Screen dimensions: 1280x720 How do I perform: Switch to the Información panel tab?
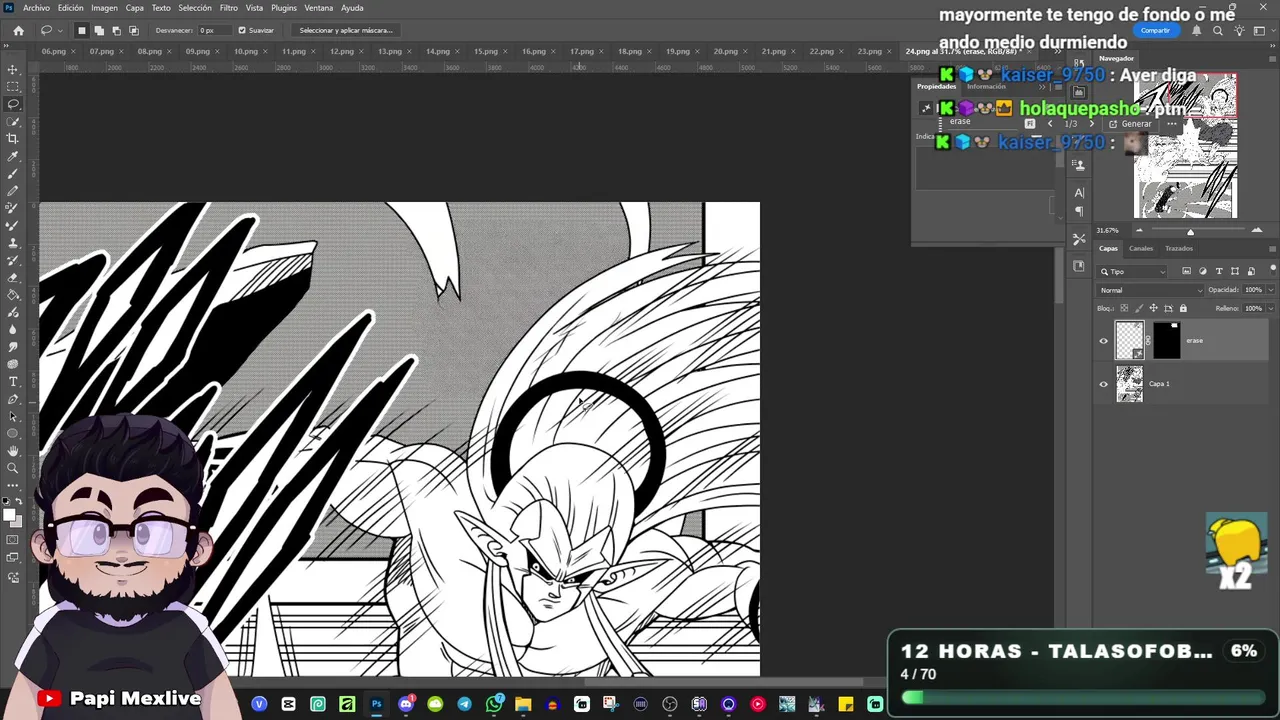986,86
